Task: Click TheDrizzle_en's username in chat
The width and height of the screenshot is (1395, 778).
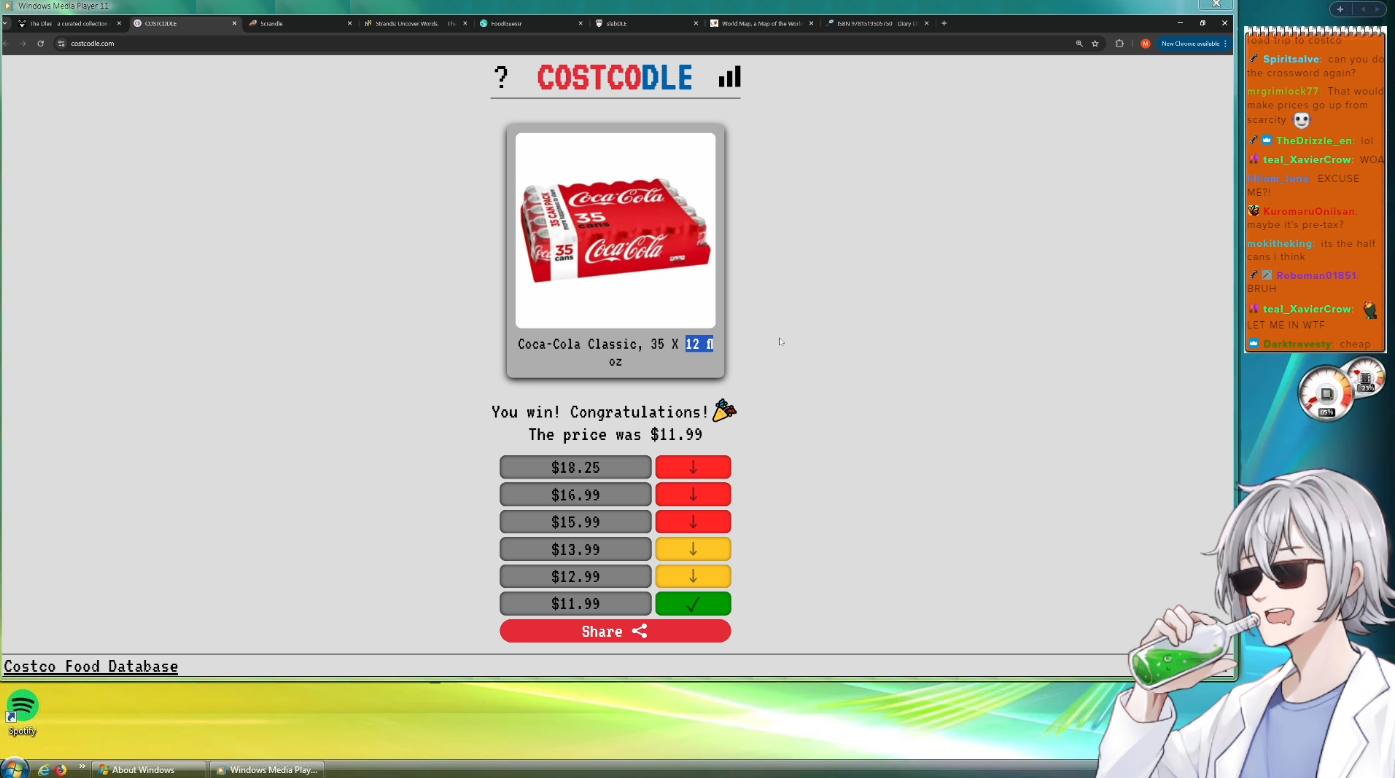Action: coord(1314,141)
